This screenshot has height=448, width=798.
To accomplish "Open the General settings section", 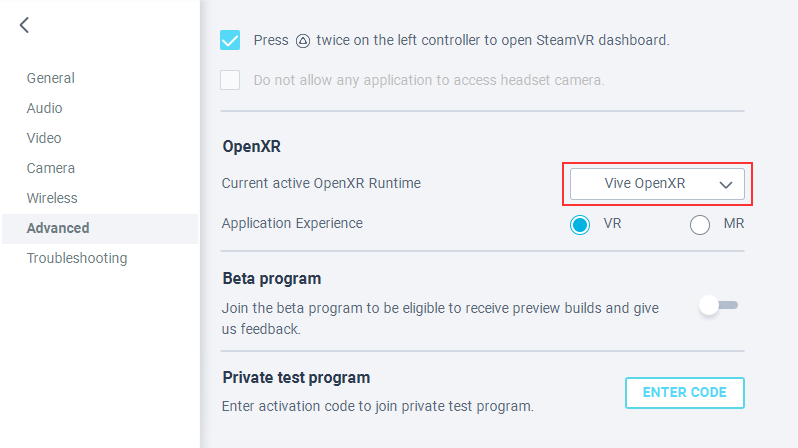I will point(51,78).
